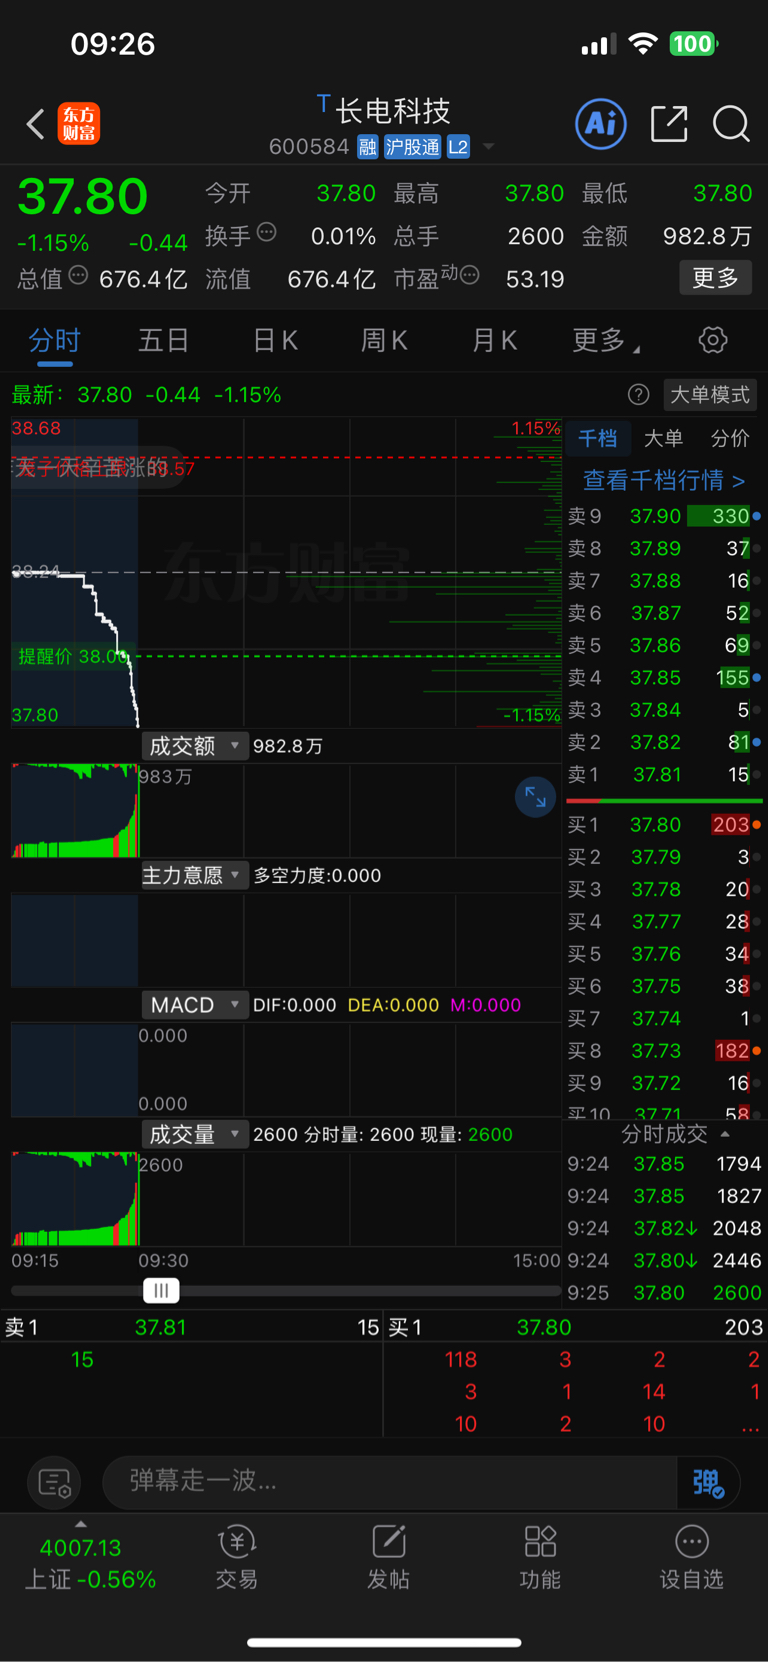Select the 分价 tab
Image resolution: width=768 pixels, height=1662 pixels.
(730, 438)
